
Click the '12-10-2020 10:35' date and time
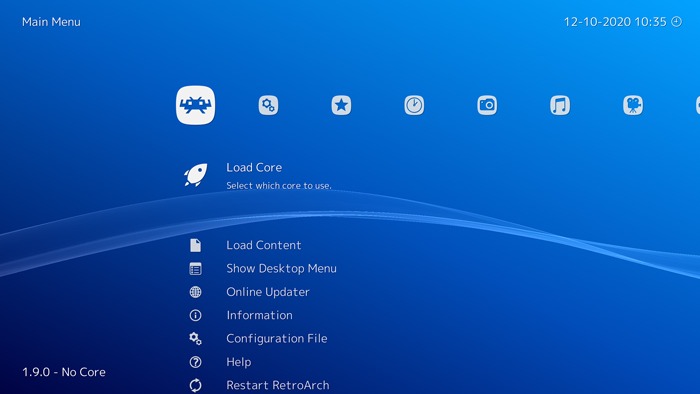(615, 22)
